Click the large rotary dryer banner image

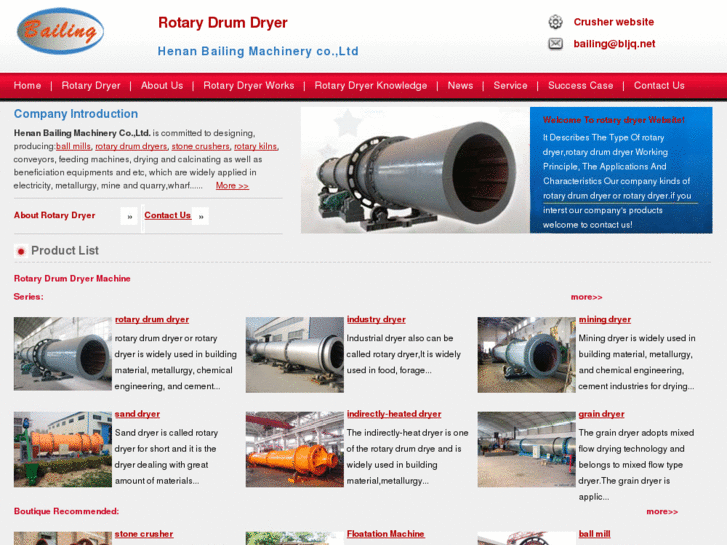point(415,170)
